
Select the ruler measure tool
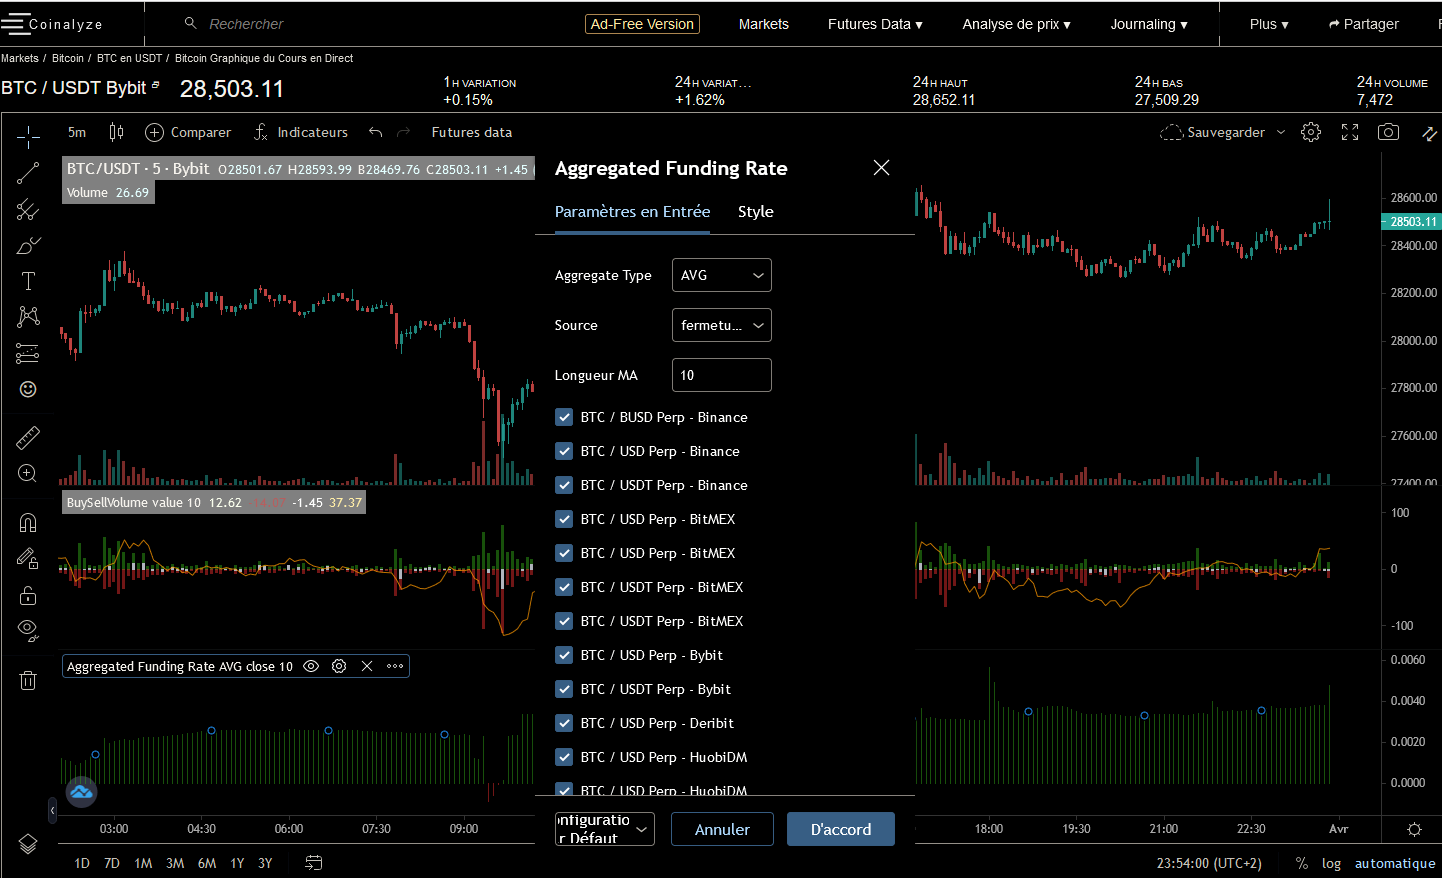click(x=28, y=437)
